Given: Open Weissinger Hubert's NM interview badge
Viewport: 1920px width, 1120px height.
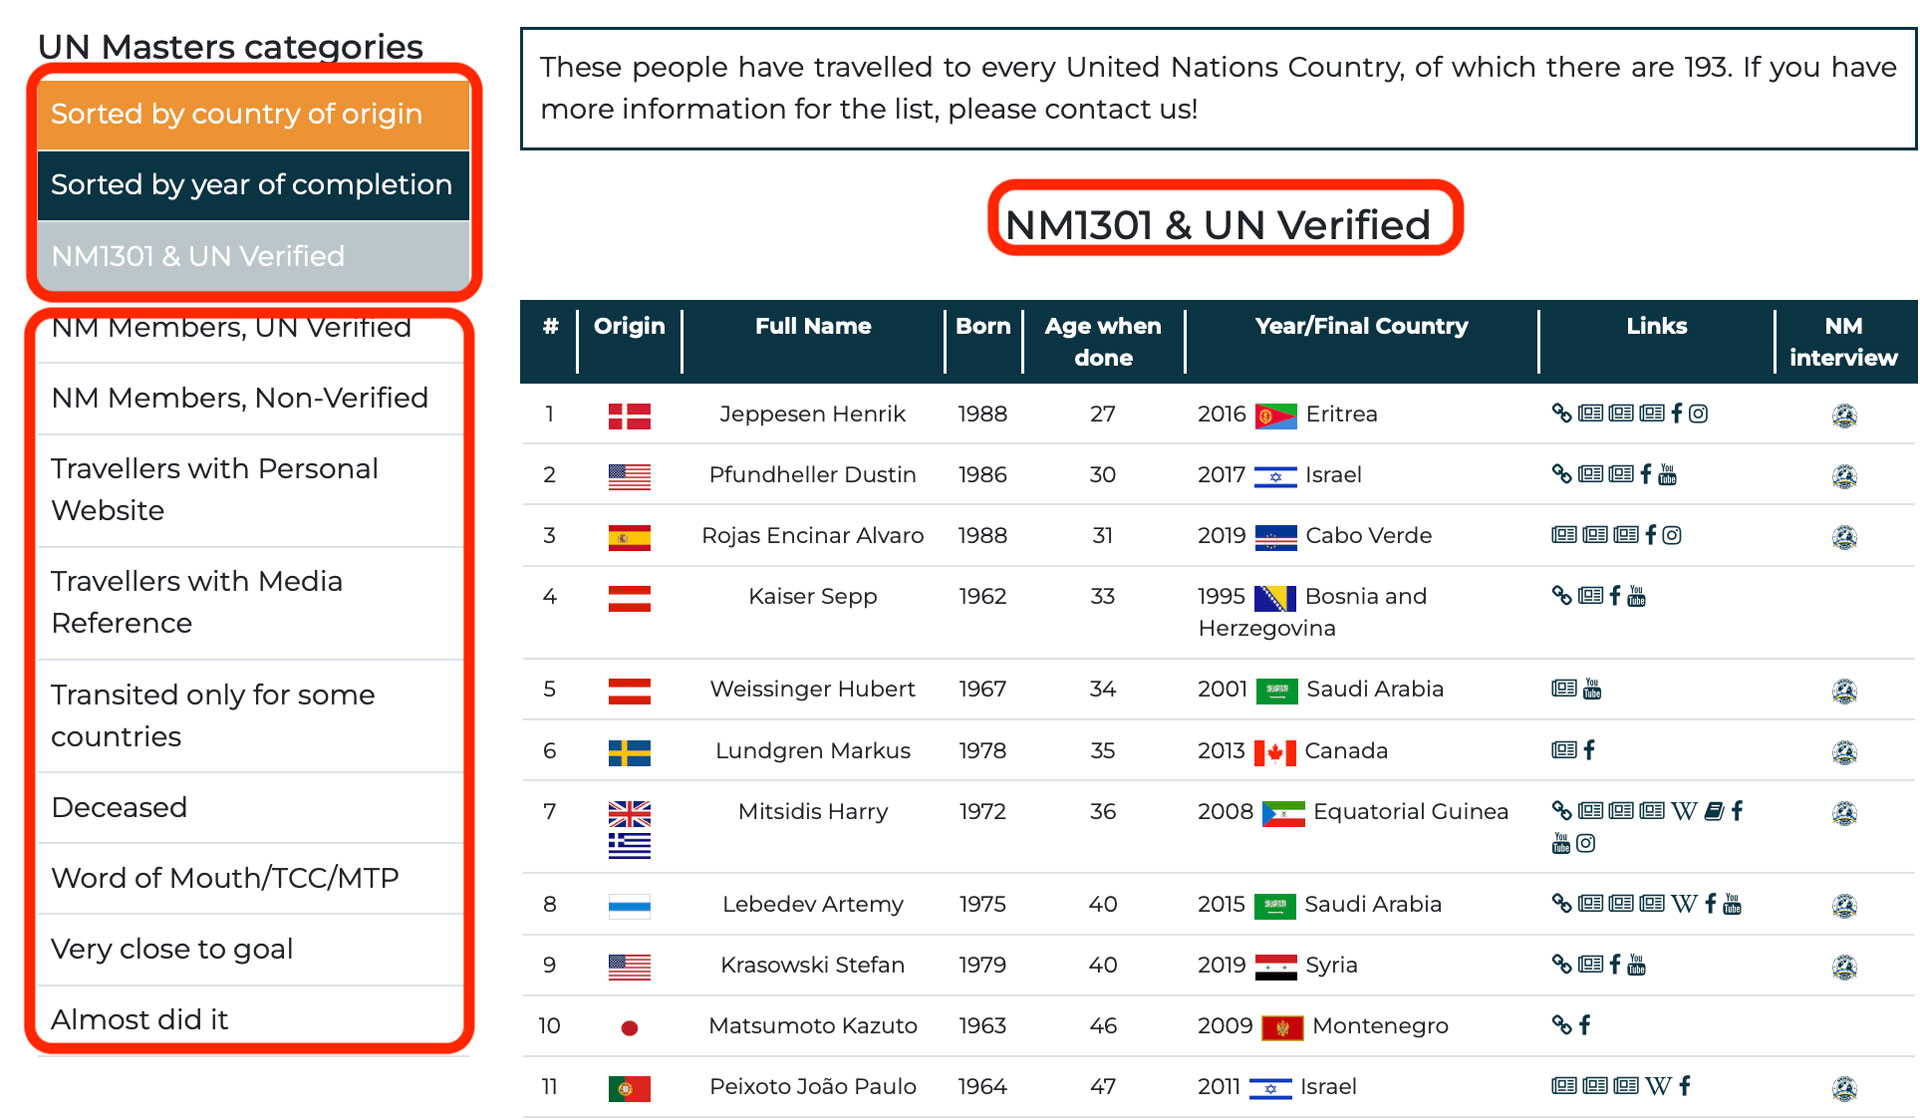Looking at the screenshot, I should 1844,690.
